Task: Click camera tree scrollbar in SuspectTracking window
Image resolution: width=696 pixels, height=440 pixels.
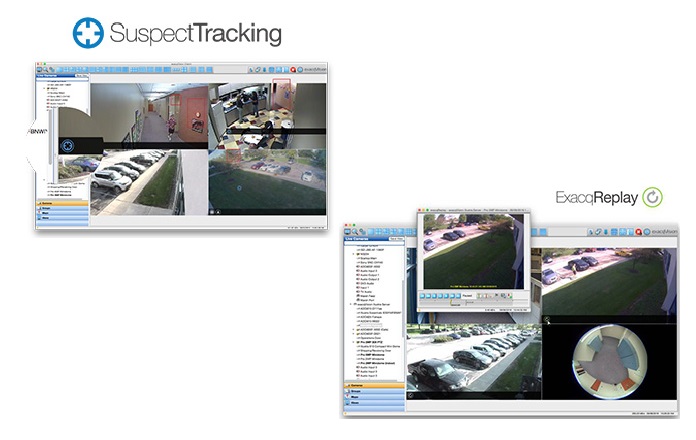Action: pos(51,138)
